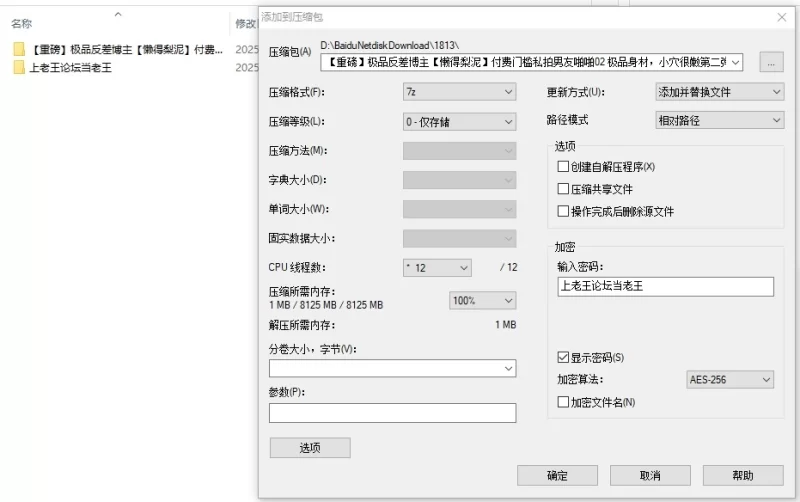This screenshot has width=800, height=502.
Task: Click the sort arrow above 名称 column
Action: [x=118, y=14]
